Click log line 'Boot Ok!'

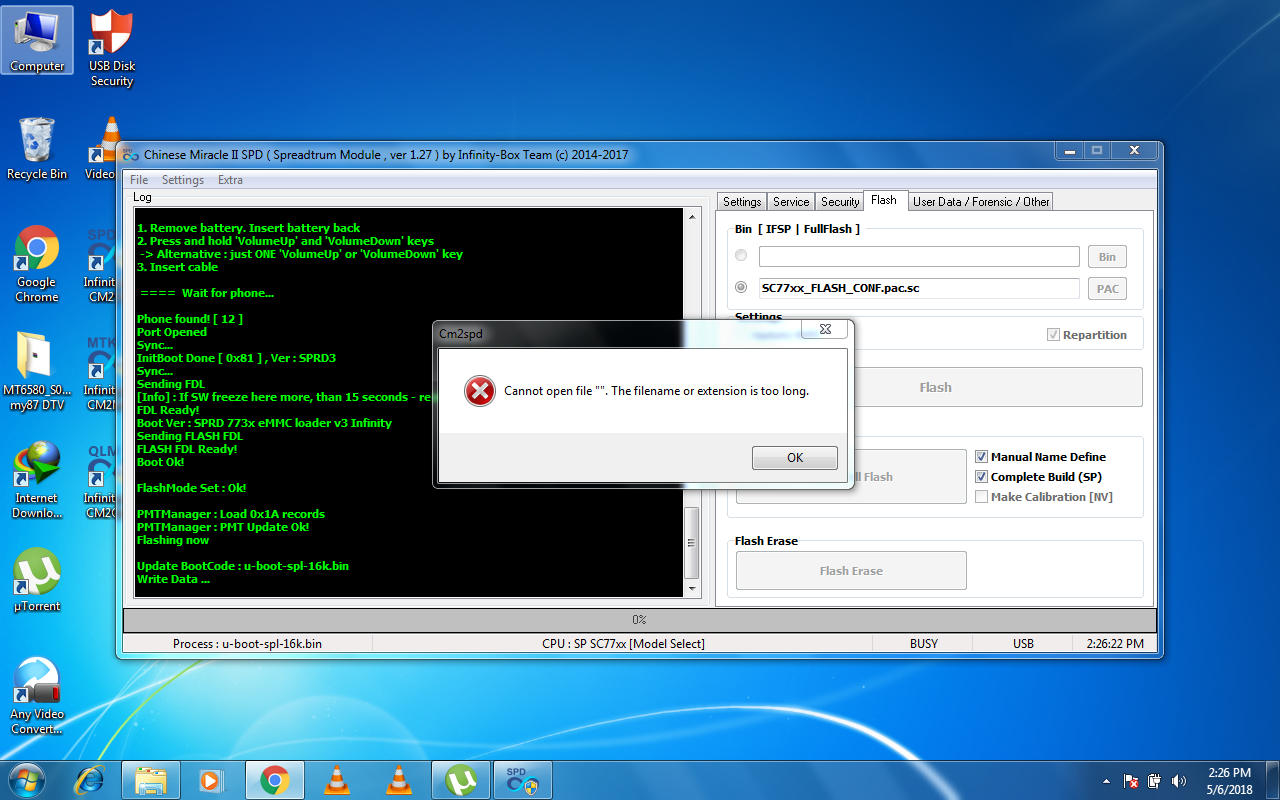point(161,462)
